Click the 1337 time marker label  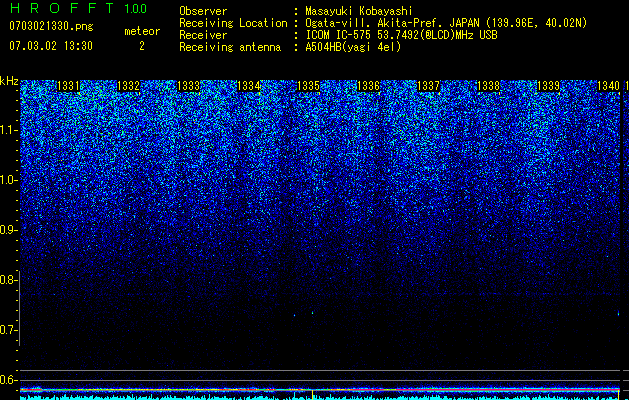pos(428,86)
